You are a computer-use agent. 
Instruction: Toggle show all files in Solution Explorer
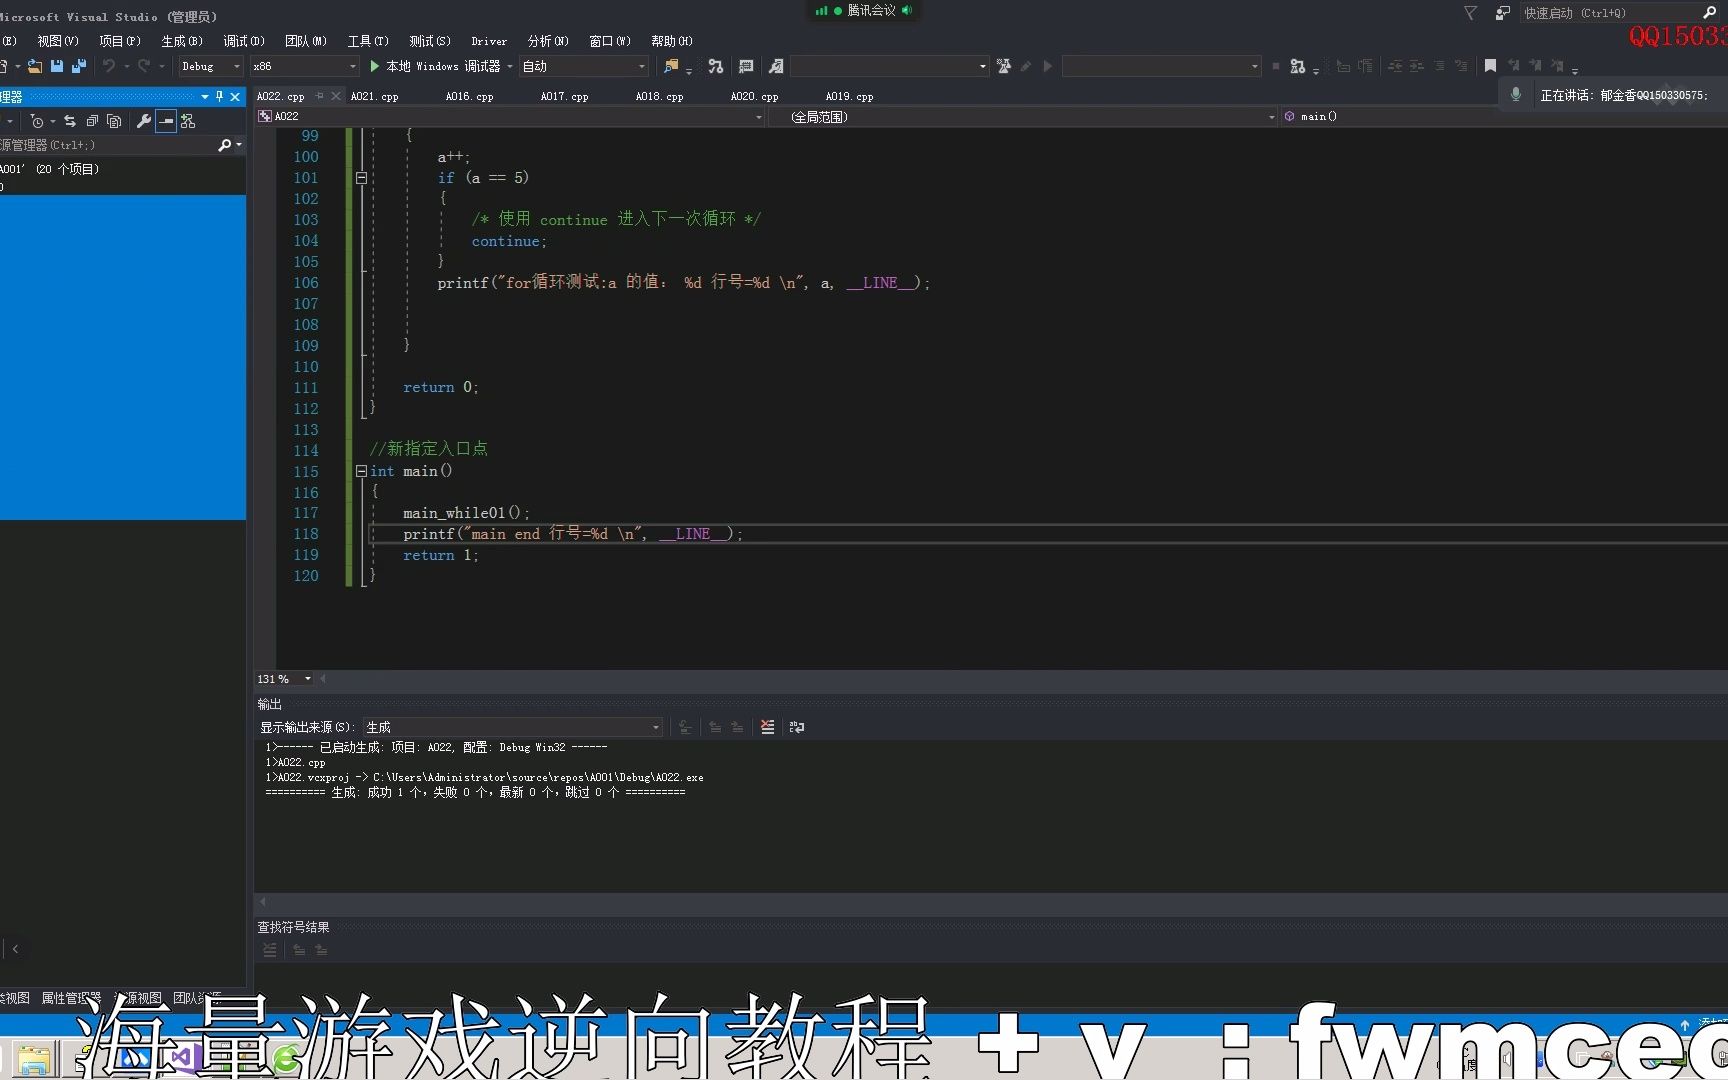pos(114,121)
